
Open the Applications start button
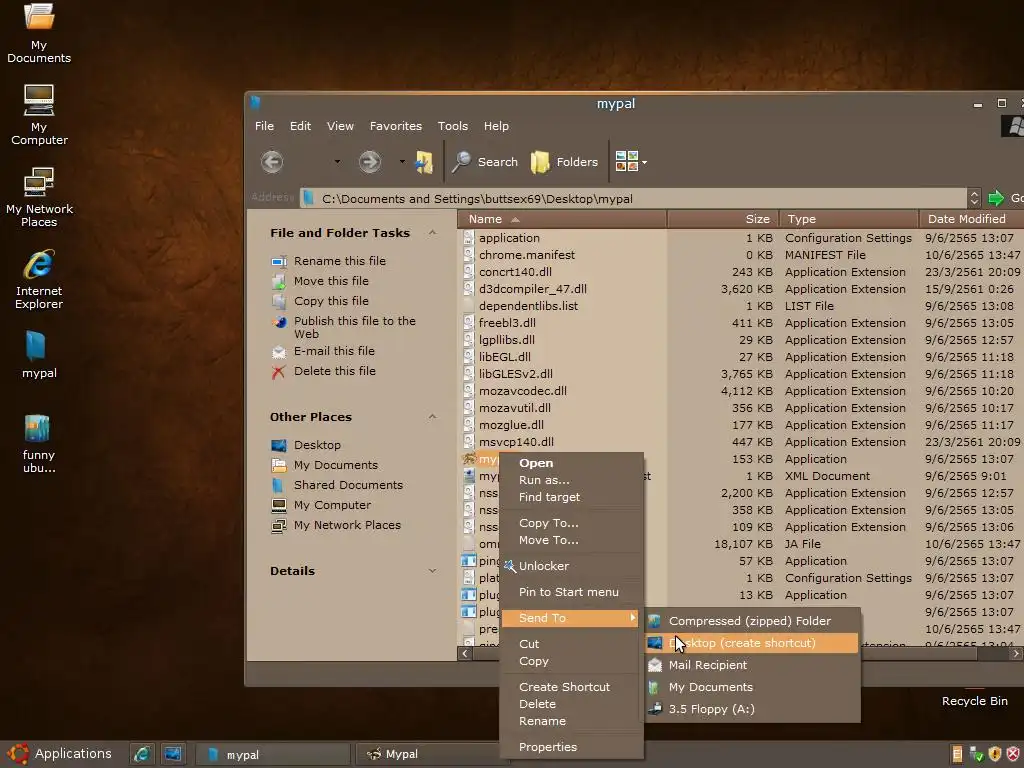[x=59, y=754]
